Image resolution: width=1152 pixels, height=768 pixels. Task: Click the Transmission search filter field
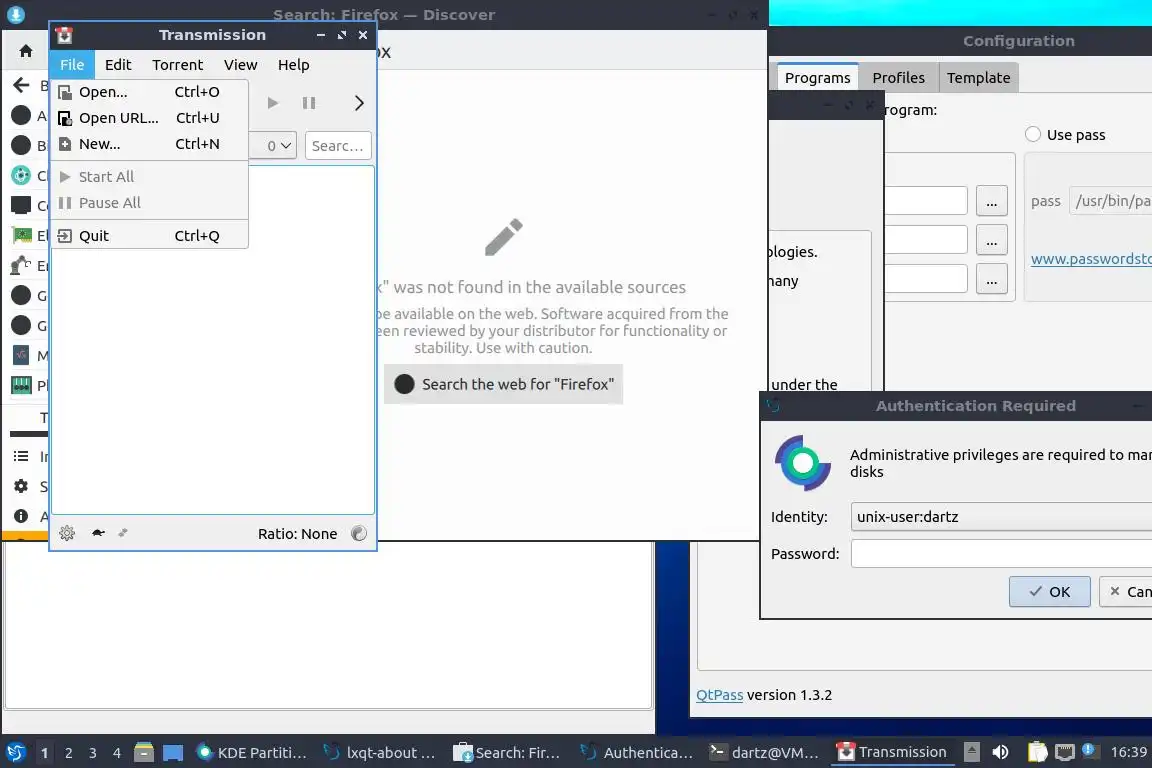point(338,146)
